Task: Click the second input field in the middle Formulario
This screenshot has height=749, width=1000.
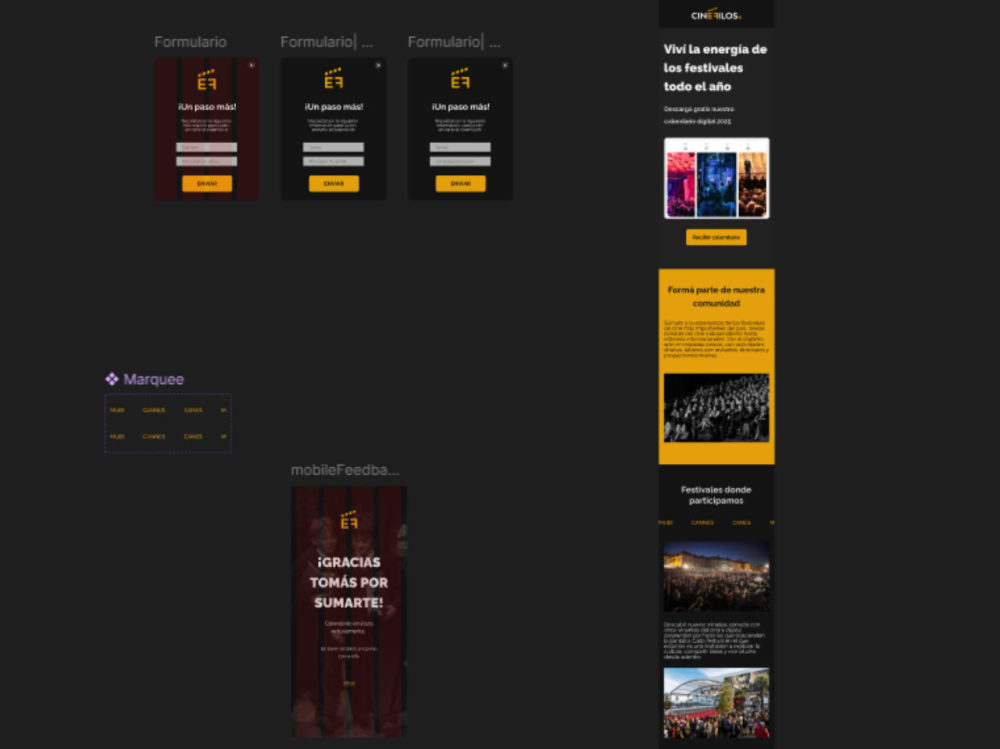Action: 334,161
